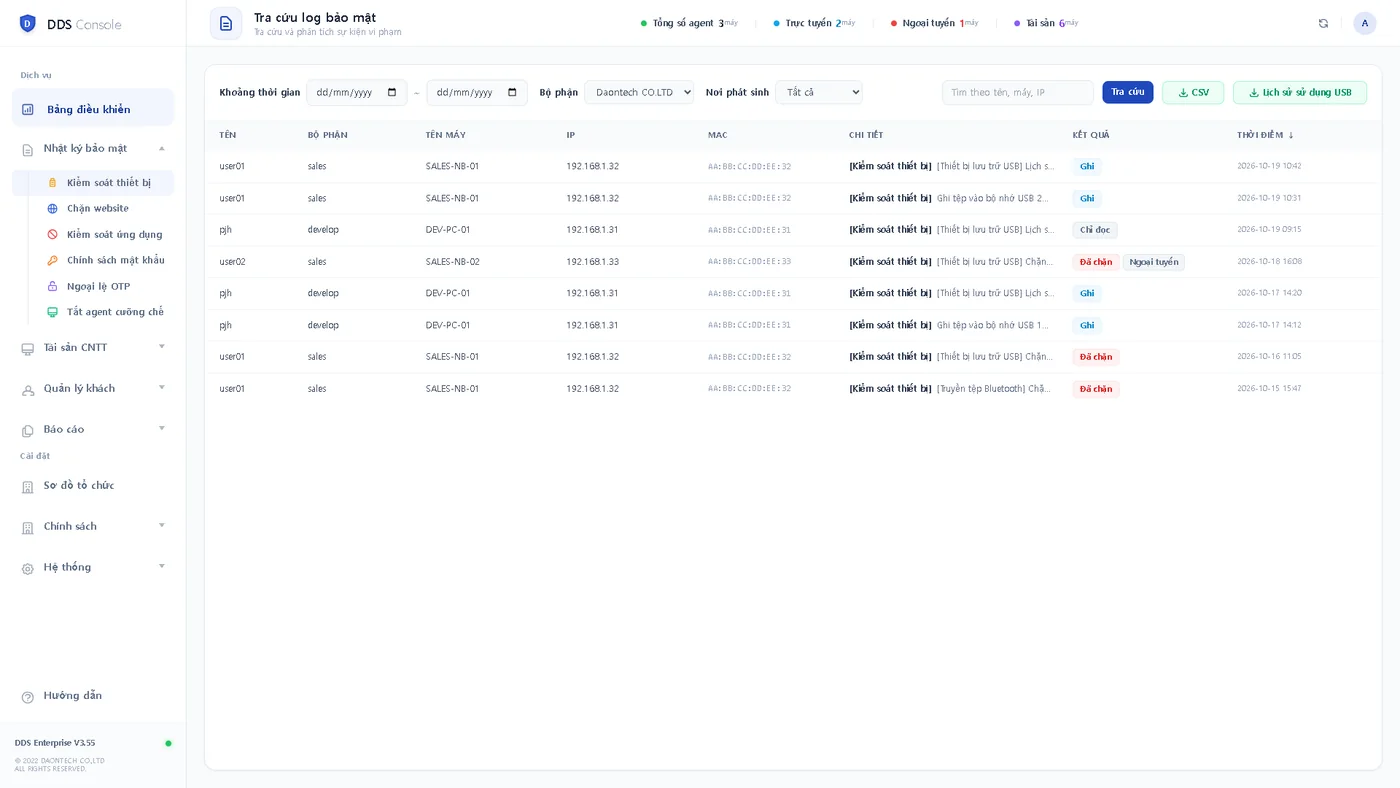Image resolution: width=1400 pixels, height=788 pixels.
Task: Collapse the Nhật ký bảo mật section arrow
Action: pyautogui.click(x=162, y=148)
